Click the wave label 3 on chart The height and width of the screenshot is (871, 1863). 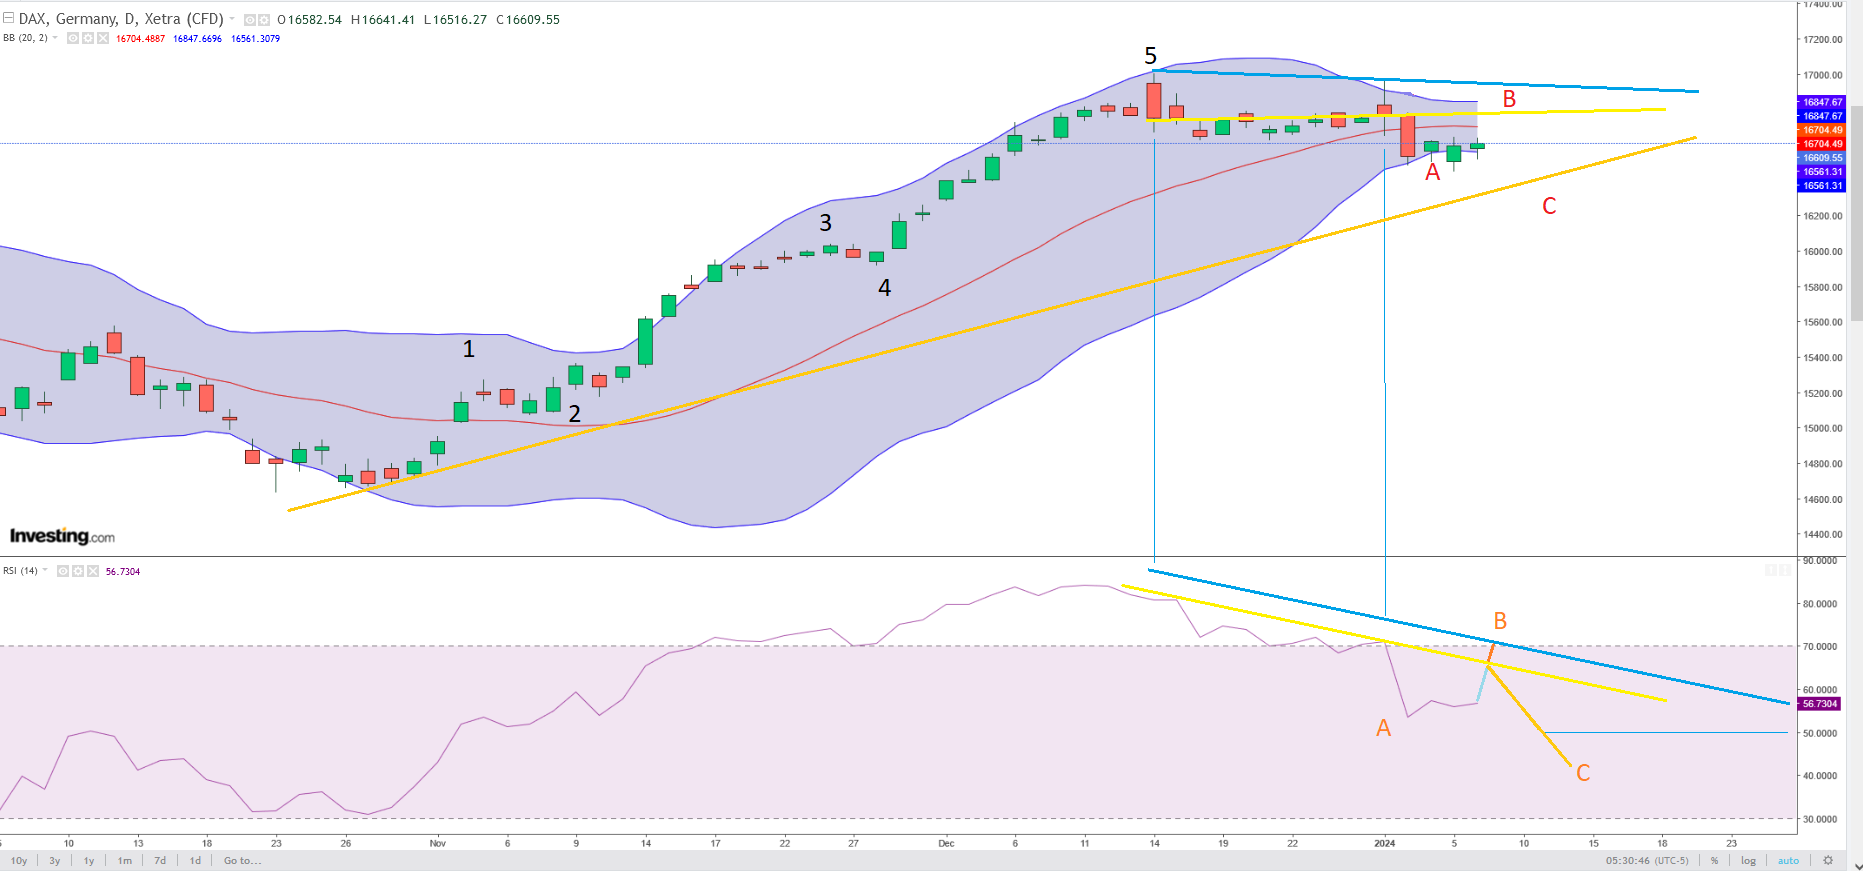point(825,223)
